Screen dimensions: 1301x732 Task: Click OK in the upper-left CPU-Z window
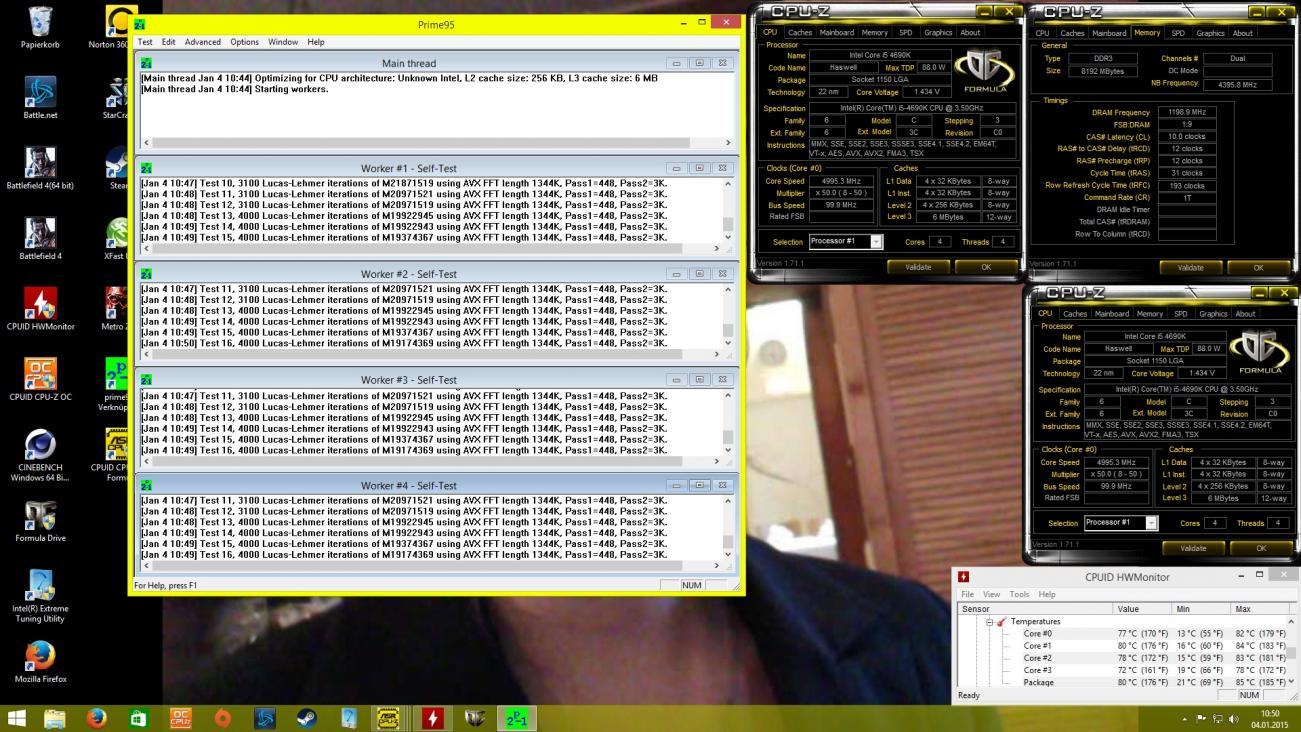[986, 267]
